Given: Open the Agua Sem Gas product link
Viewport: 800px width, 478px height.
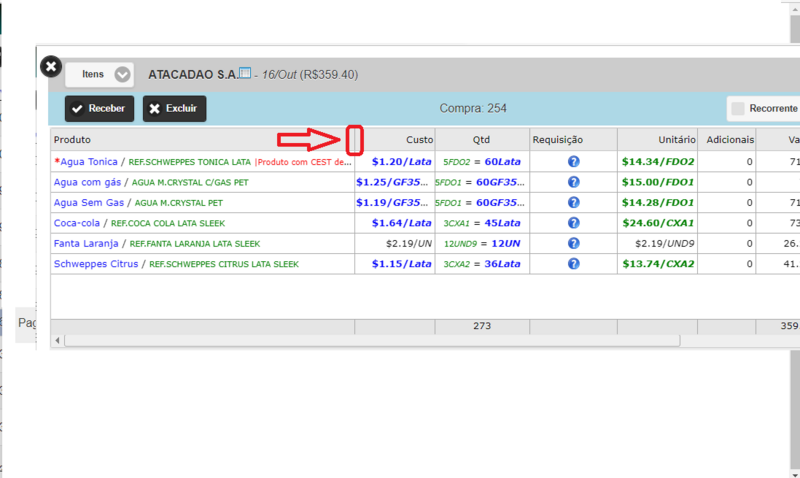Looking at the screenshot, I should (x=89, y=203).
